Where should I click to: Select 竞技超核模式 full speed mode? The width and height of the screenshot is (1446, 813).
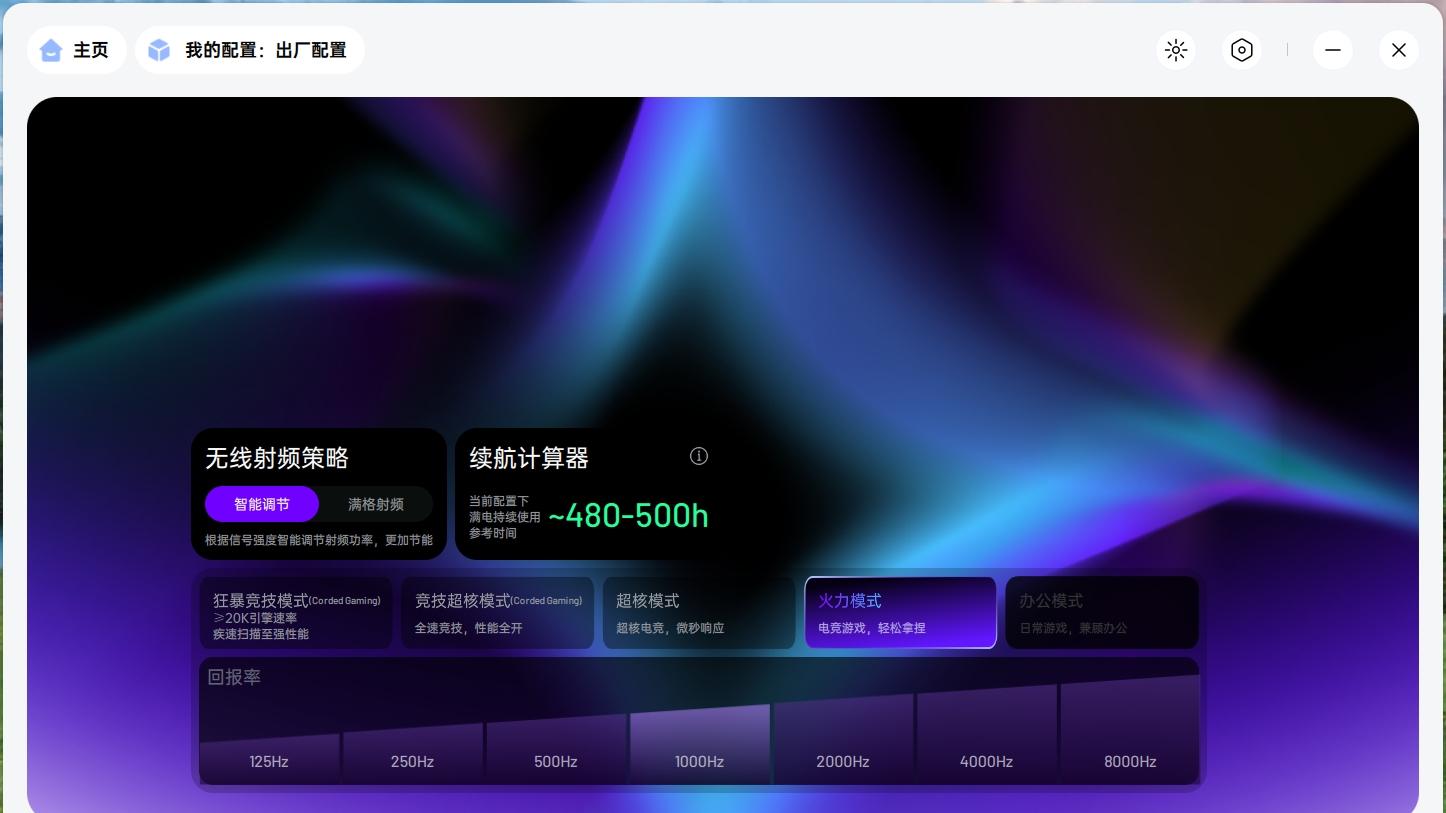[x=497, y=612]
